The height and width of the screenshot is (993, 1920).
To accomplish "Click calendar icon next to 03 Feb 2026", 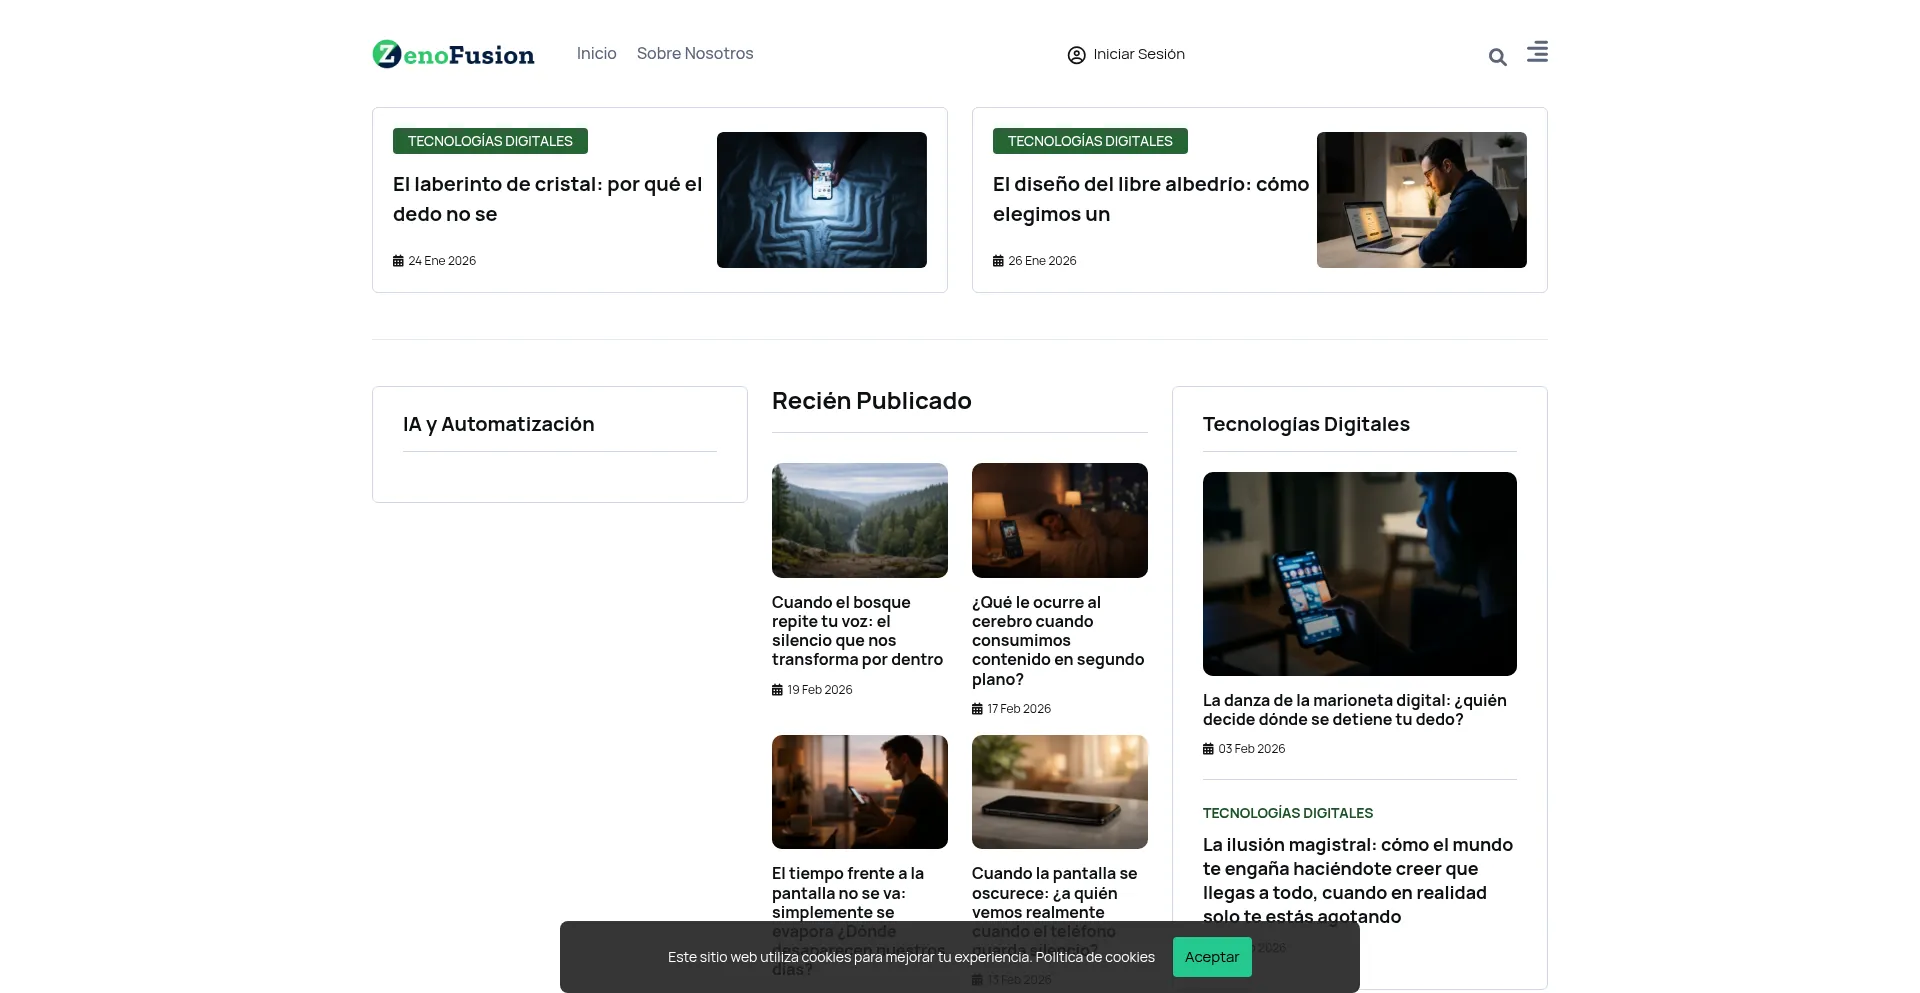I will click(x=1208, y=749).
